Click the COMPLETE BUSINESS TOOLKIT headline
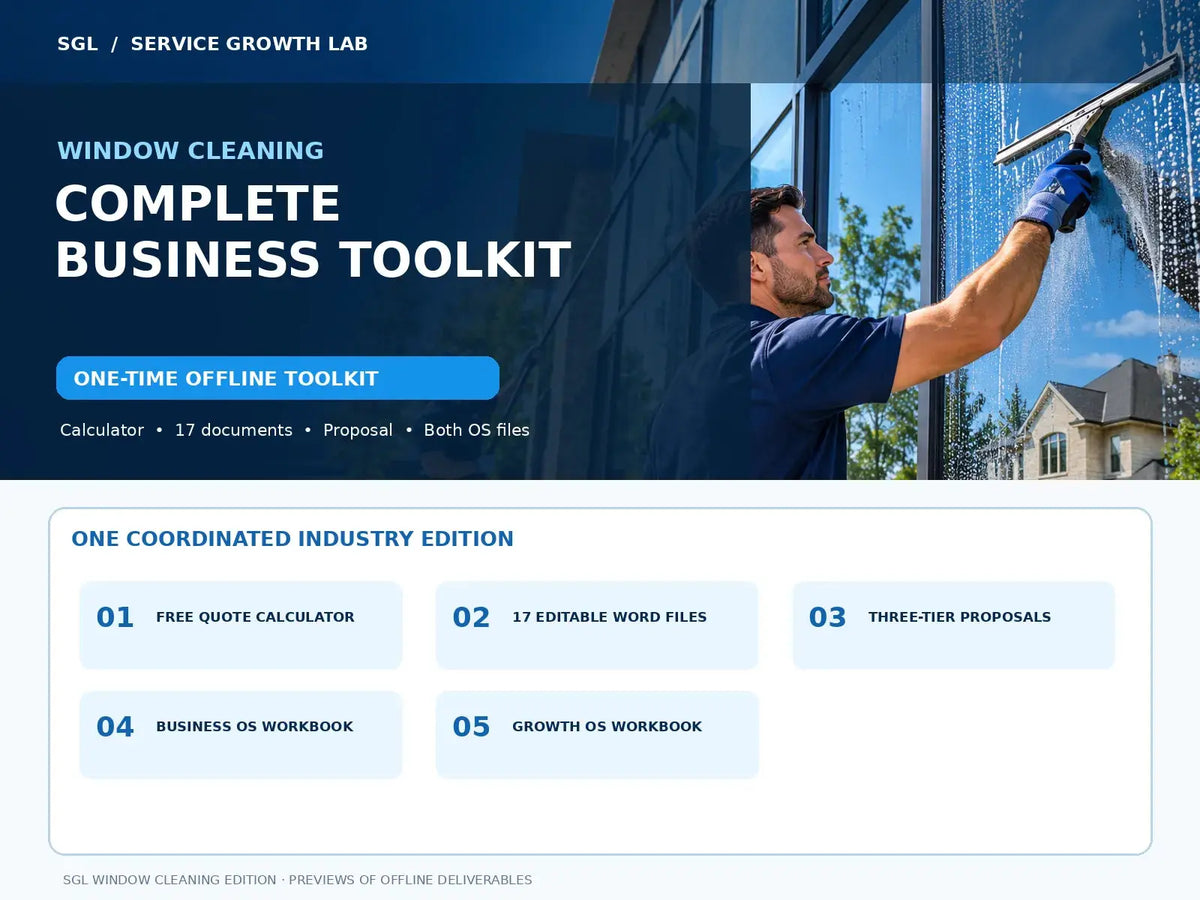This screenshot has height=900, width=1200. click(313, 231)
